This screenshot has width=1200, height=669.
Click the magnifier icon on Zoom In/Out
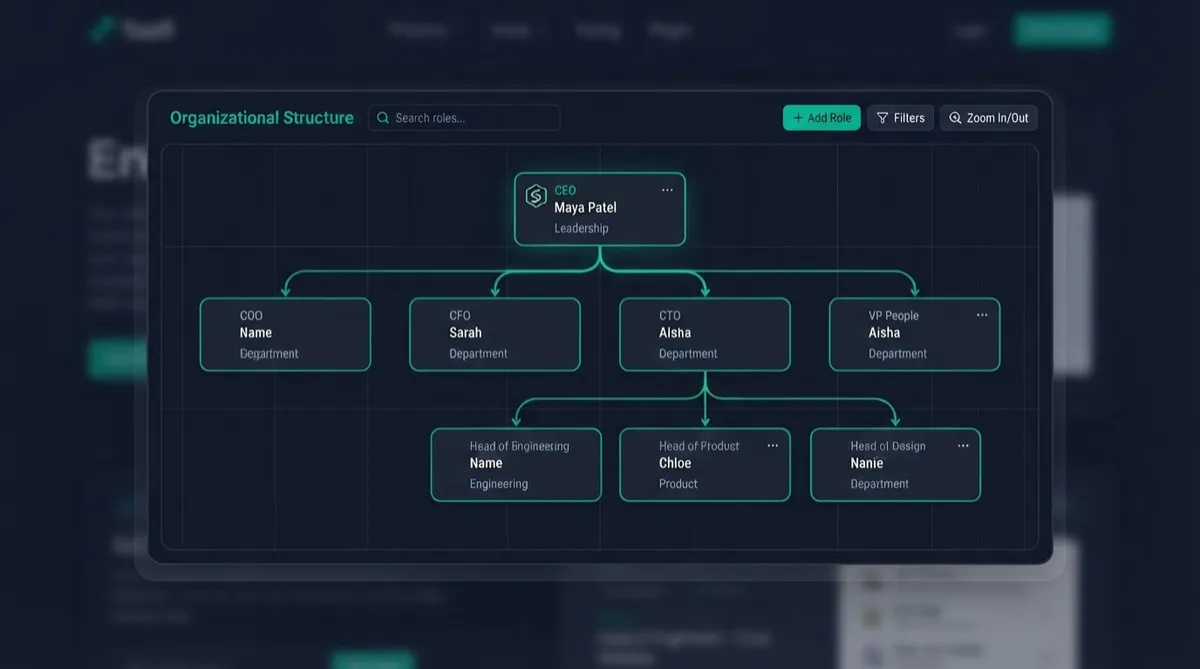click(955, 118)
